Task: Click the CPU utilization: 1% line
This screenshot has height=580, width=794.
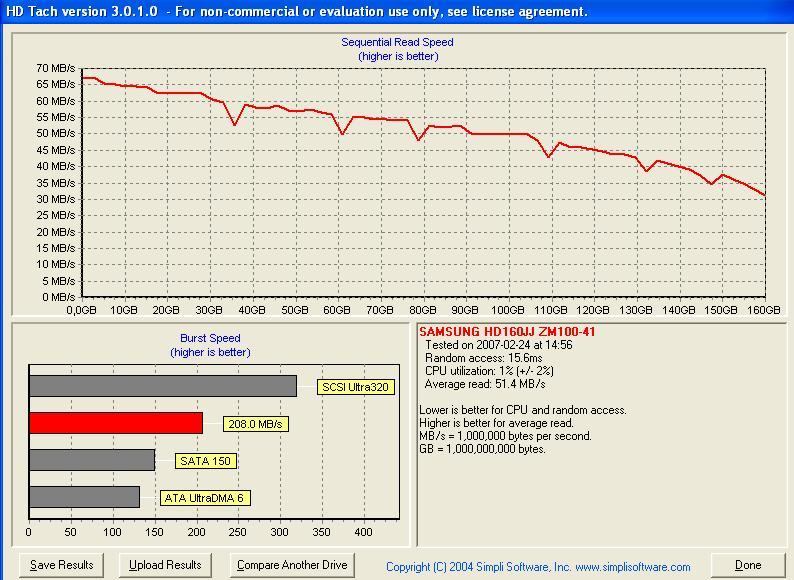Action: click(489, 371)
